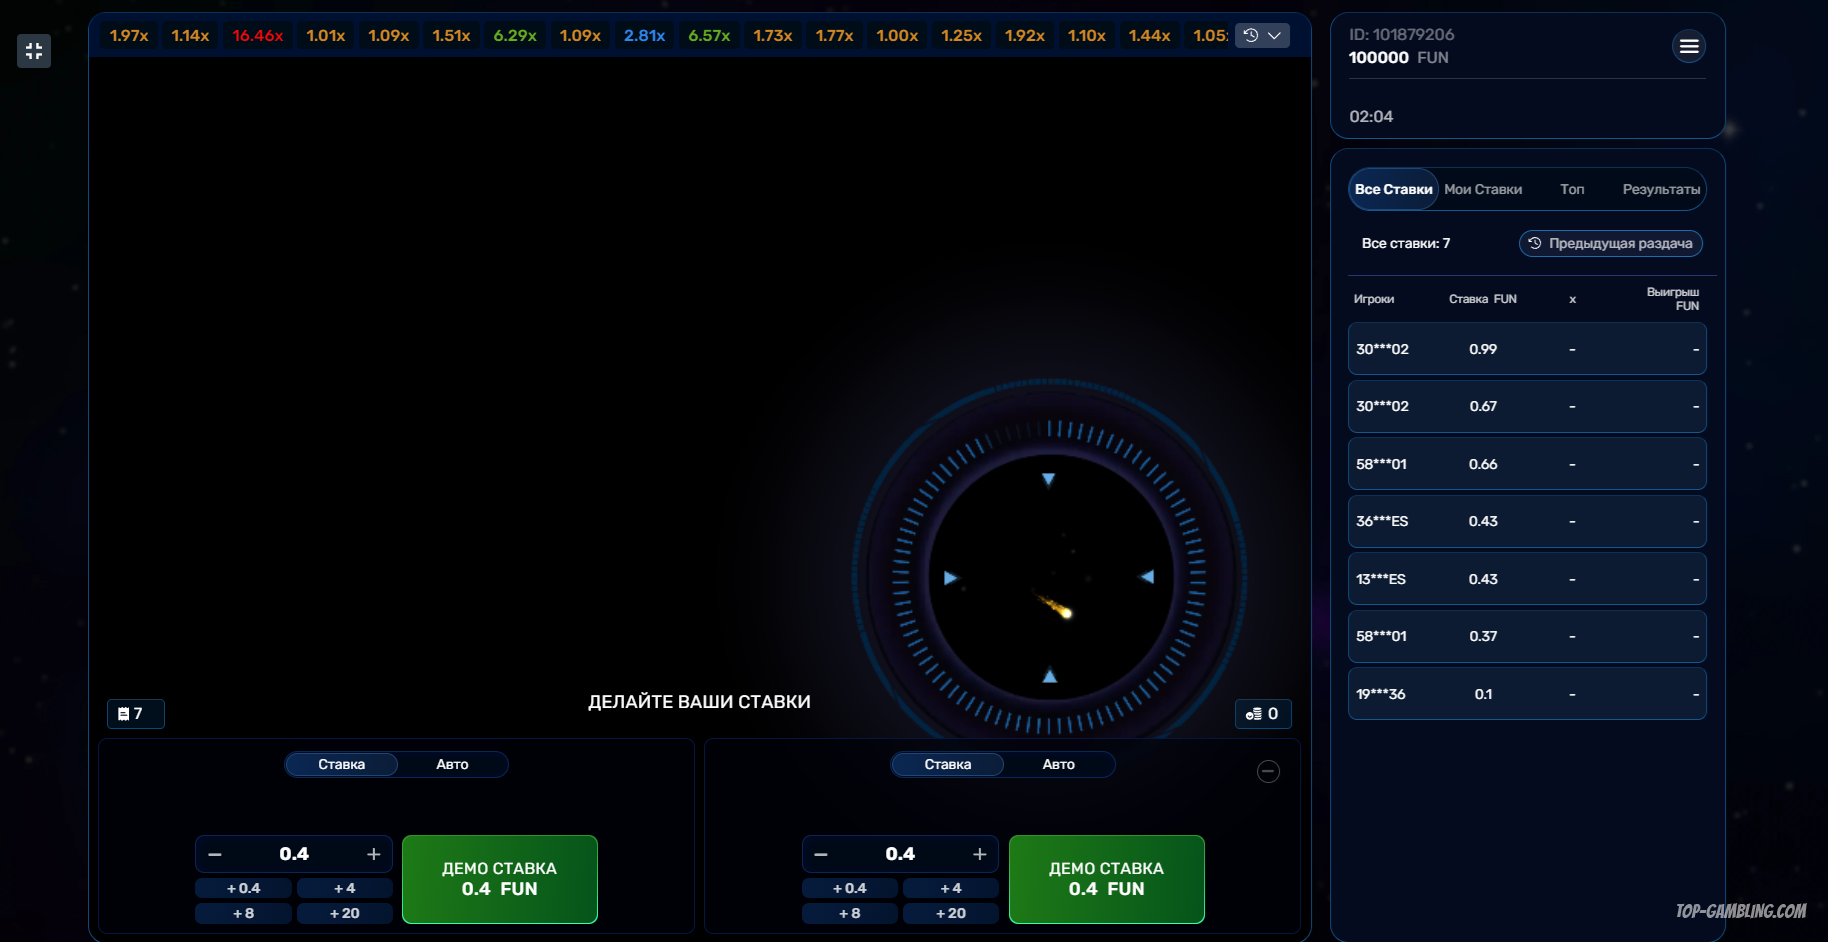Decrease the right bet amount with minus
Viewport: 1828px width, 942px height.
[x=821, y=854]
